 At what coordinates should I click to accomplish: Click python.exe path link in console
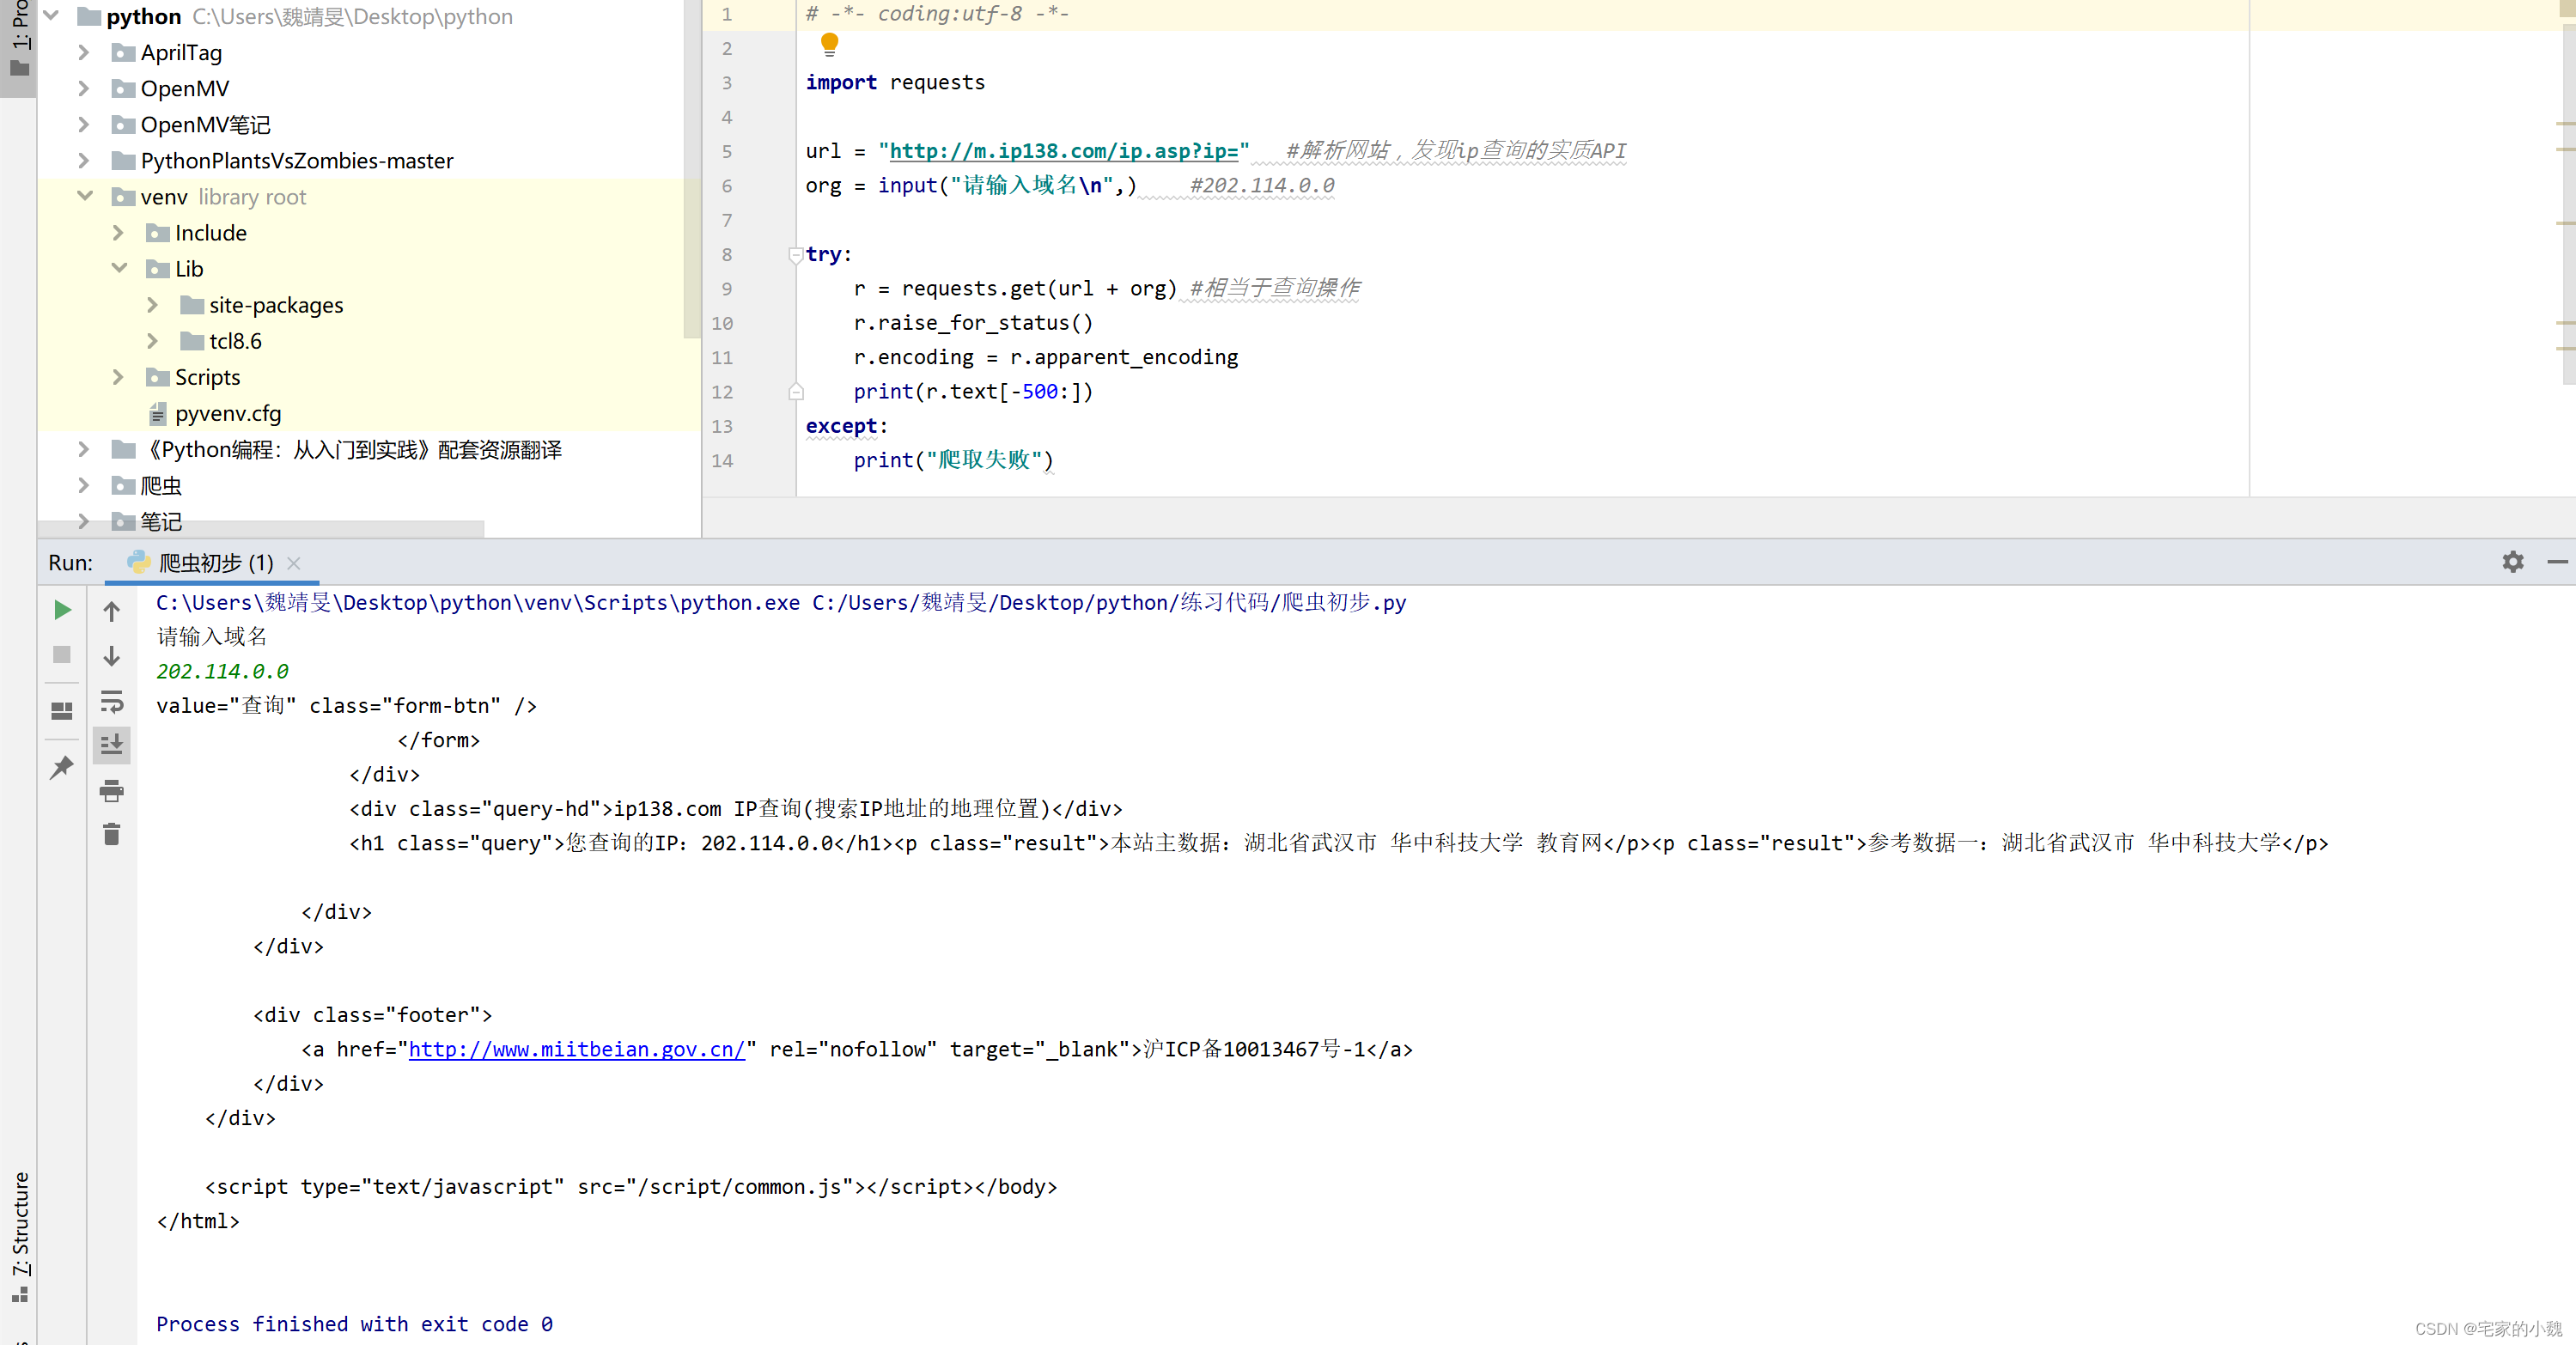tap(478, 602)
